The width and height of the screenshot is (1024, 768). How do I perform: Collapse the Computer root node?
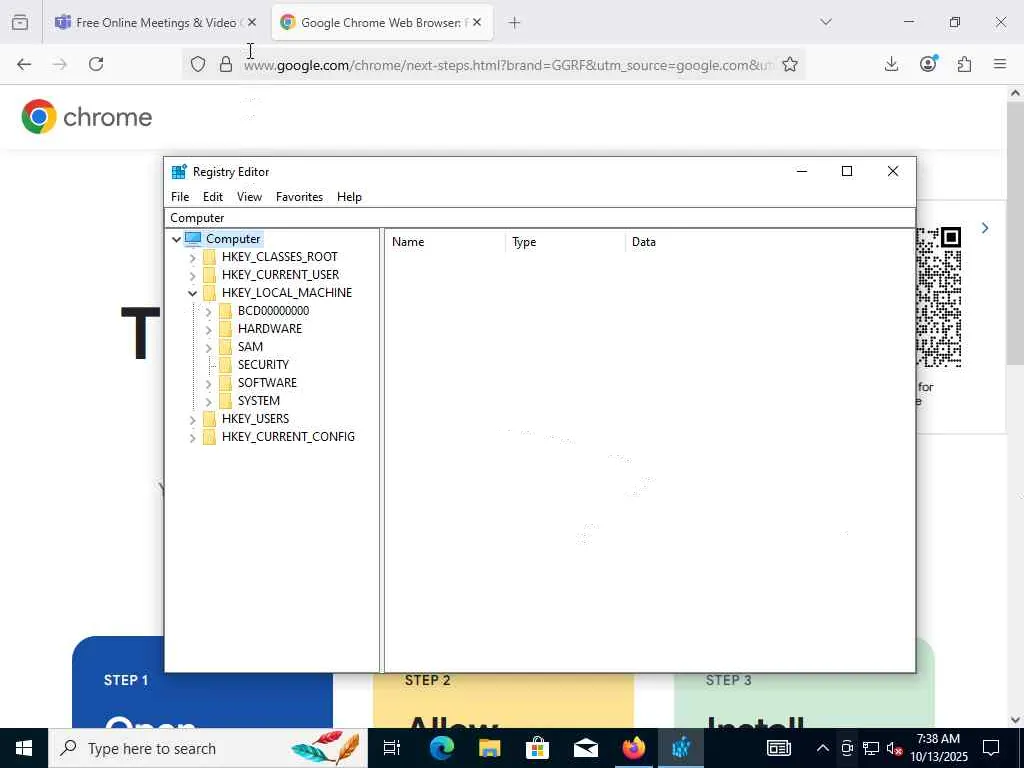click(176, 240)
